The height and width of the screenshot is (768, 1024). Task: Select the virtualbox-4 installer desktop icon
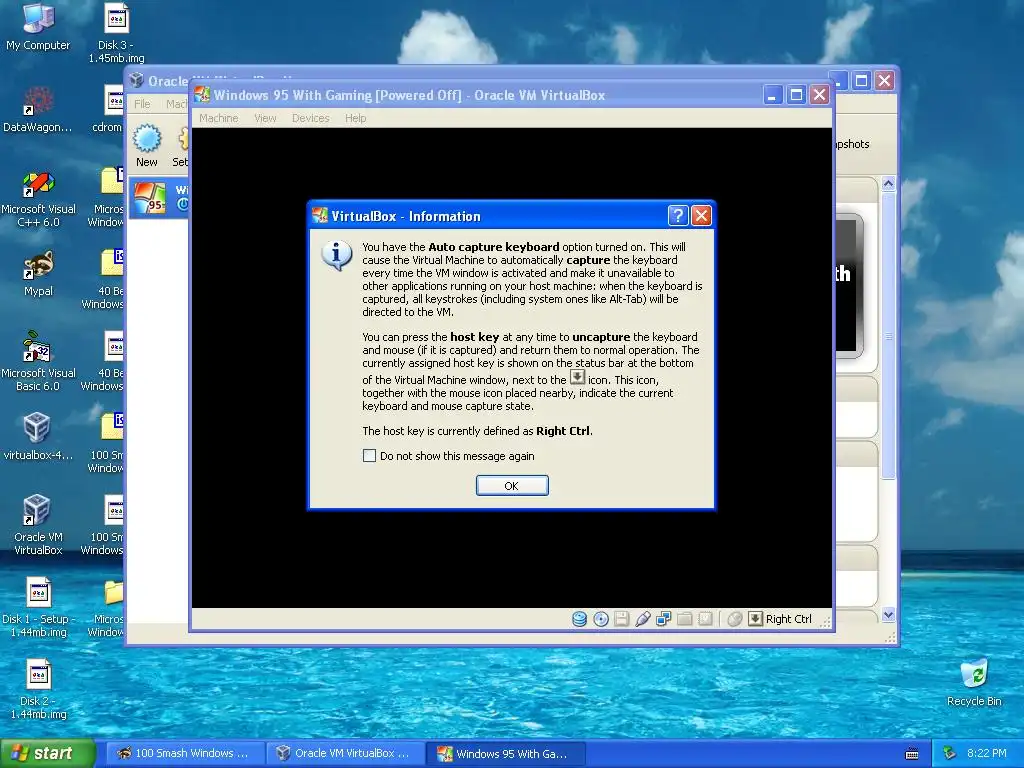pos(37,436)
